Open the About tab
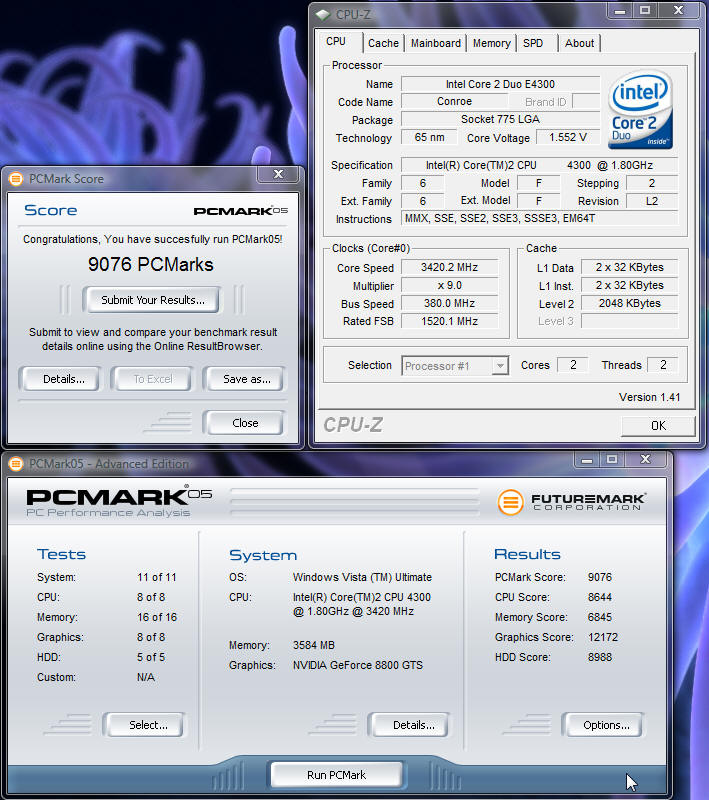Screen dimensions: 709x800 click(x=579, y=43)
